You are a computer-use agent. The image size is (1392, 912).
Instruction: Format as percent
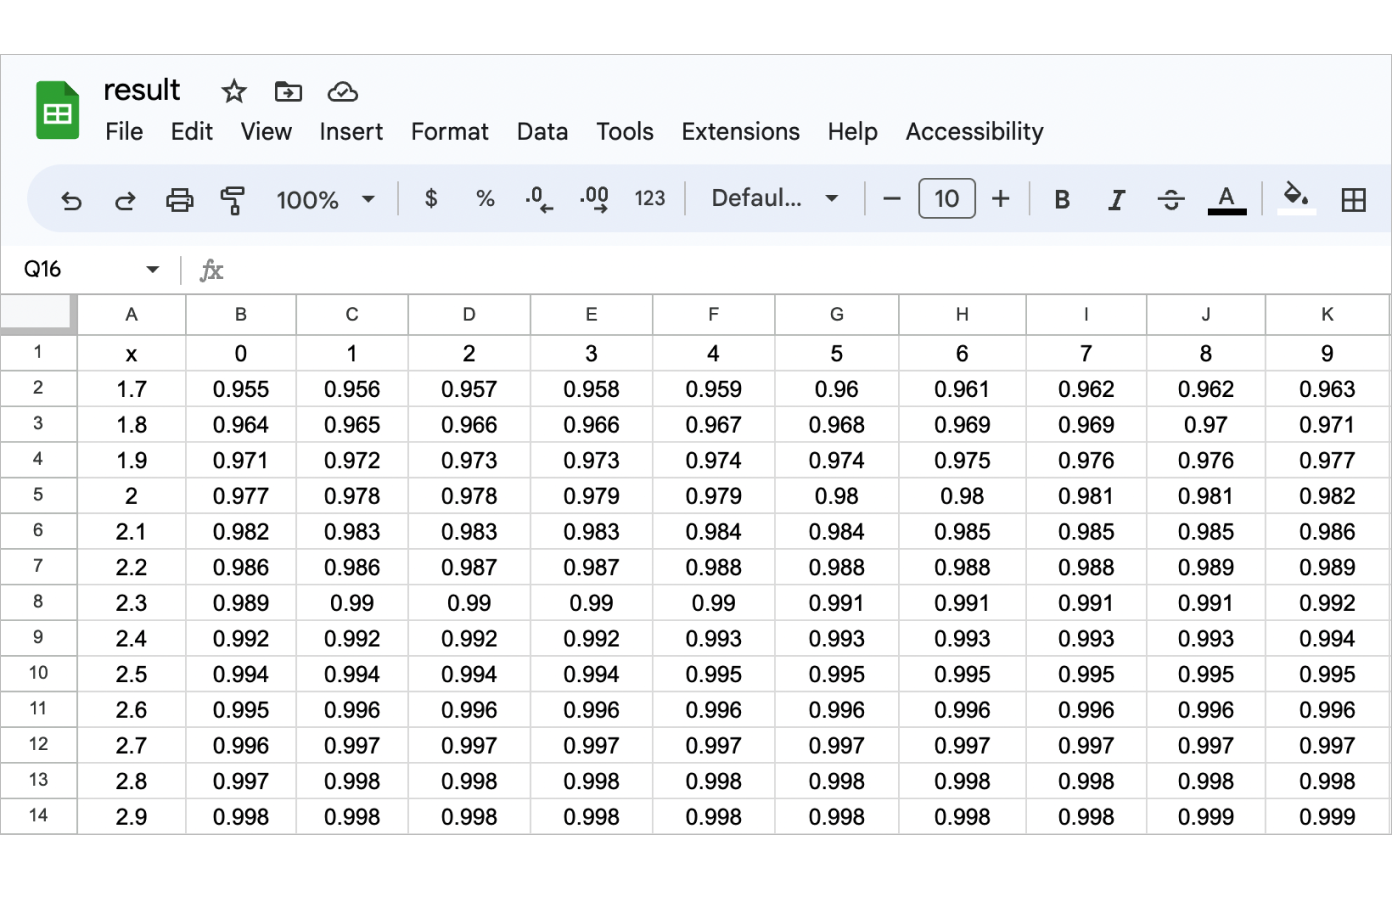485,199
